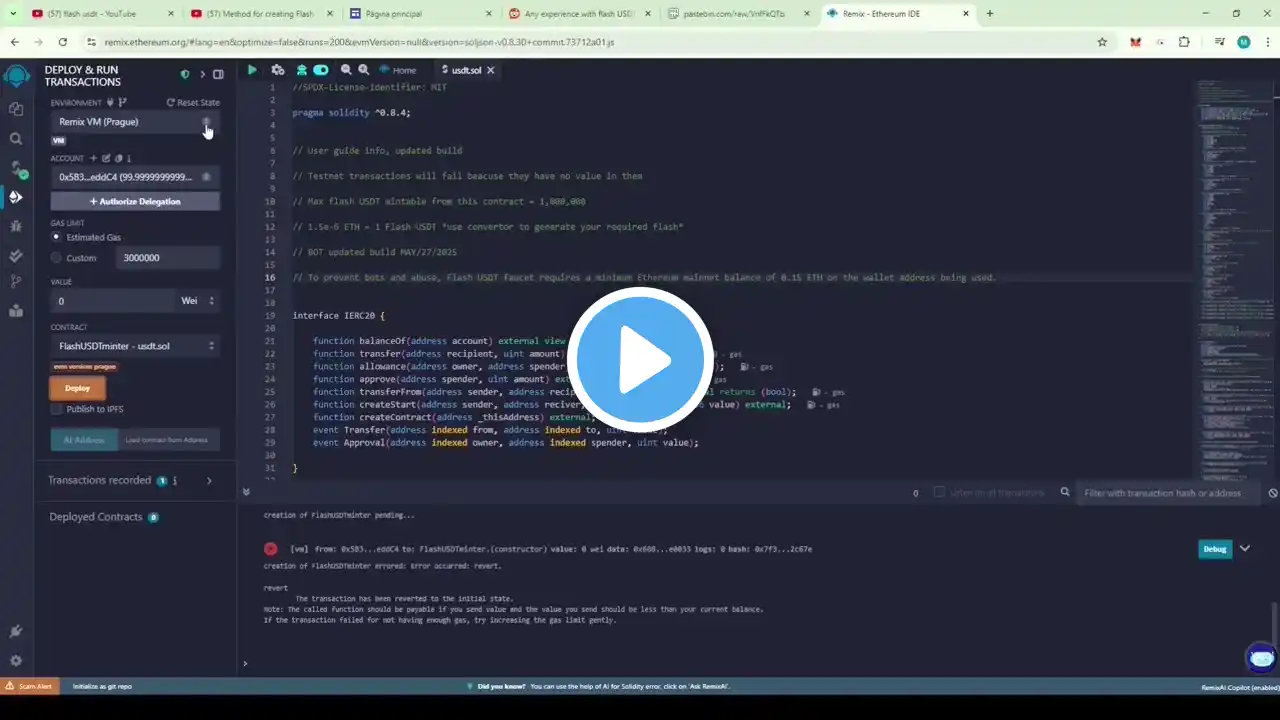
Task: Open the MetaMask fox extension icon
Action: pos(1135,42)
